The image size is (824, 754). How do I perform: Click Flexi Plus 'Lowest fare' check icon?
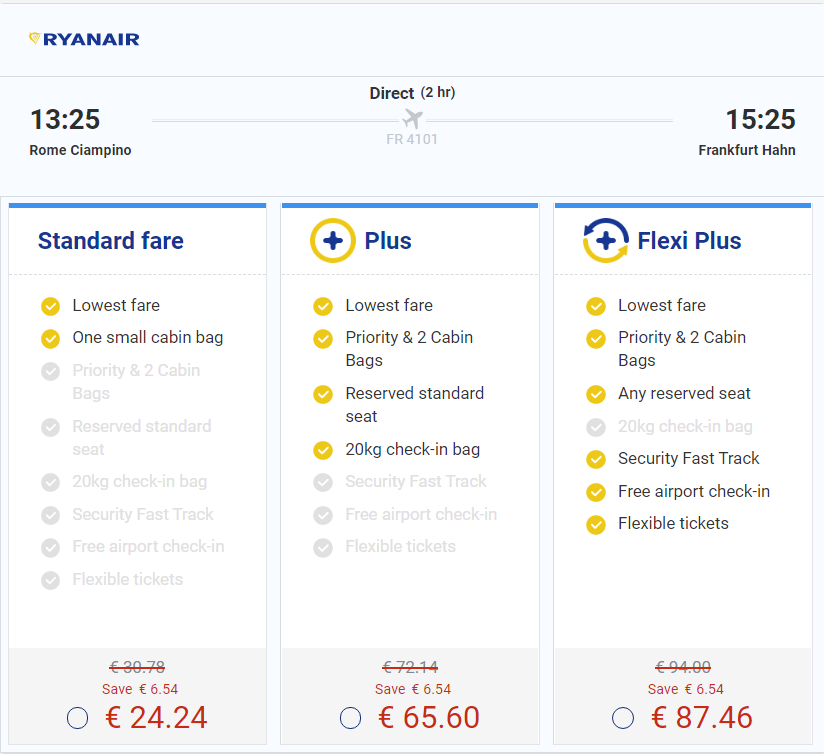coord(595,306)
